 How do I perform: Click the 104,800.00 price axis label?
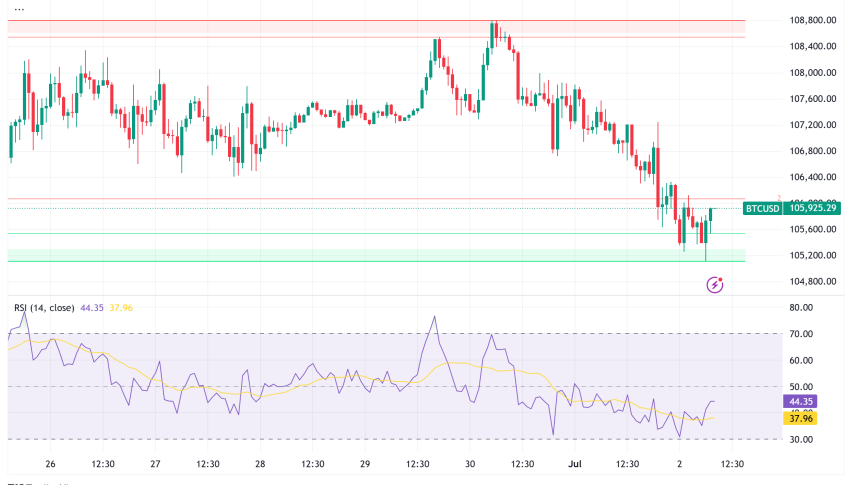[812, 281]
